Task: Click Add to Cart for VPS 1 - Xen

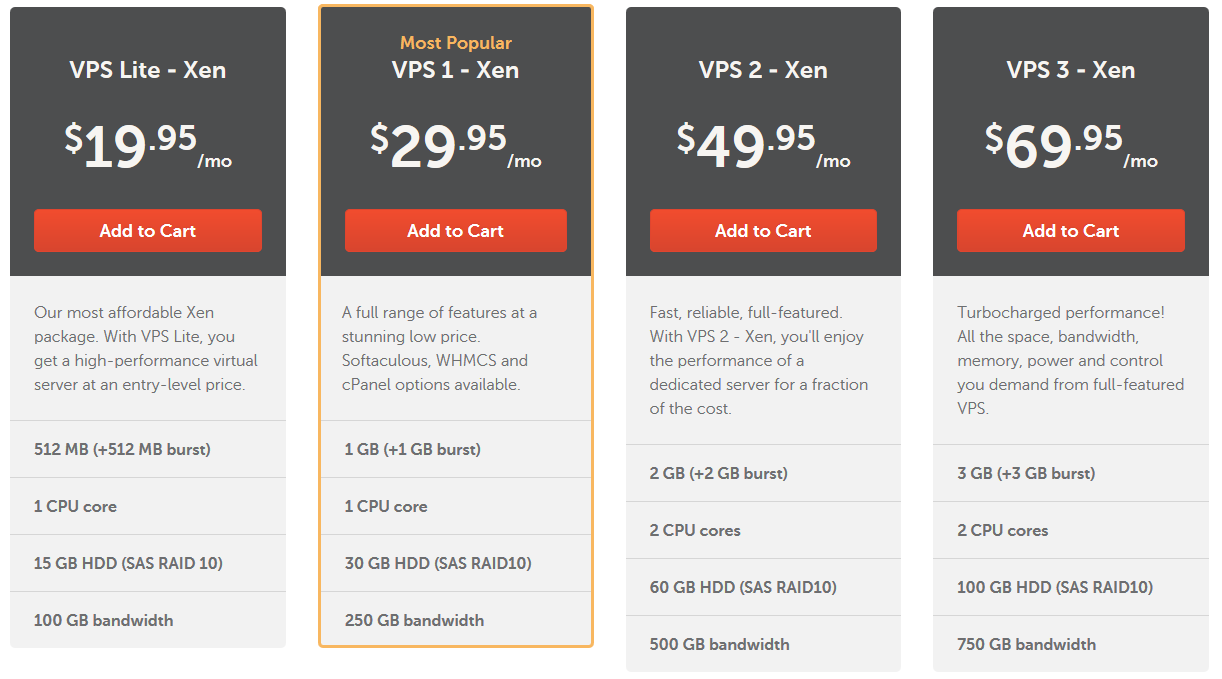Action: [x=455, y=230]
